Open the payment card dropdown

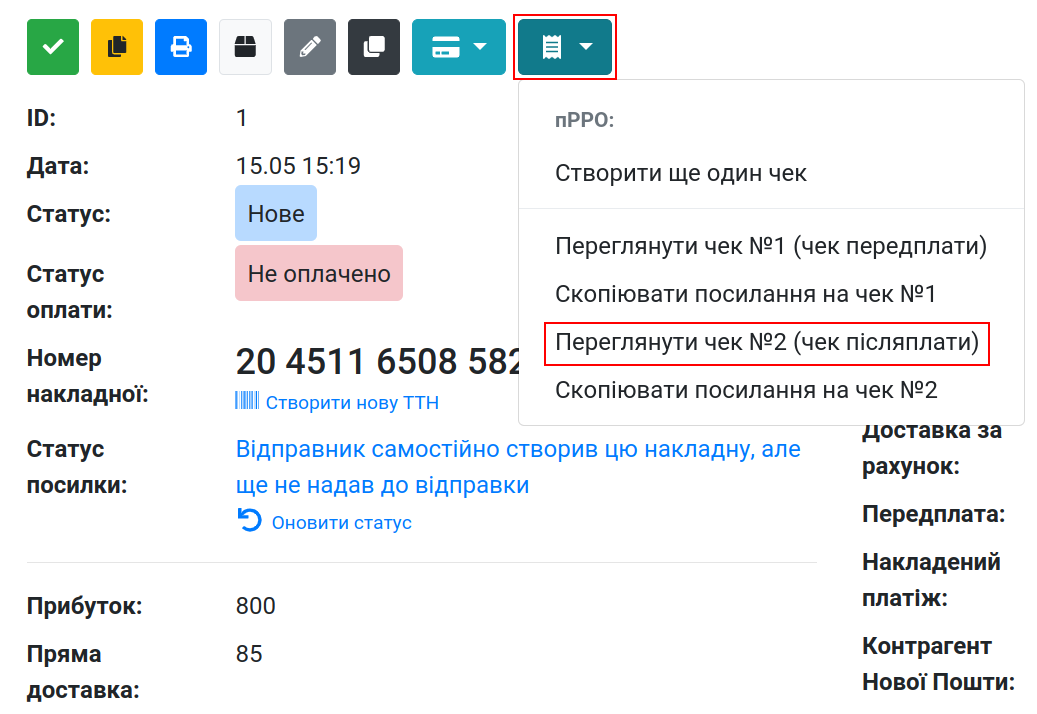coord(459,47)
